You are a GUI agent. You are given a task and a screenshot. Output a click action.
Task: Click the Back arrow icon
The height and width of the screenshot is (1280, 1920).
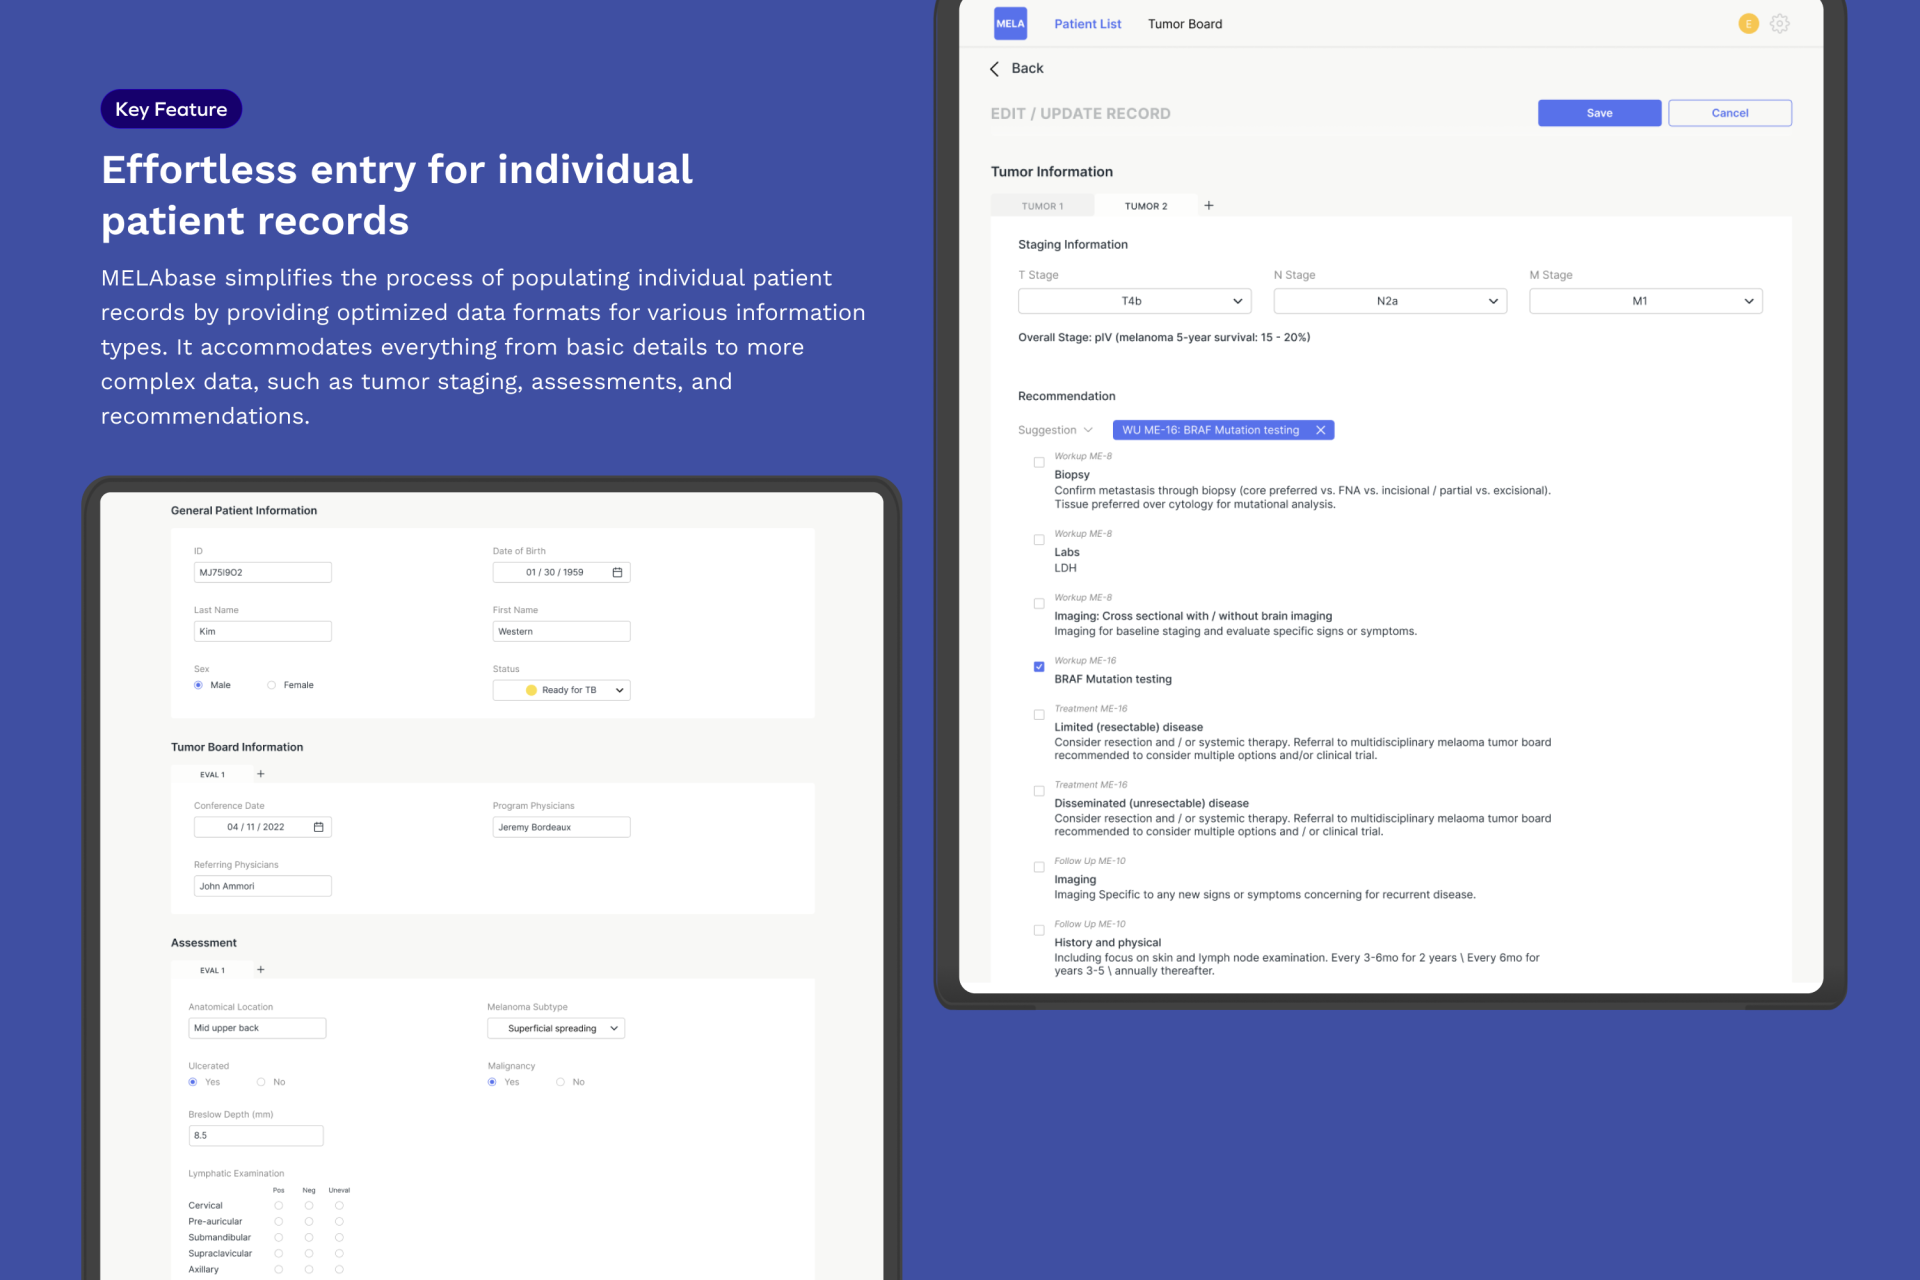pyautogui.click(x=995, y=68)
